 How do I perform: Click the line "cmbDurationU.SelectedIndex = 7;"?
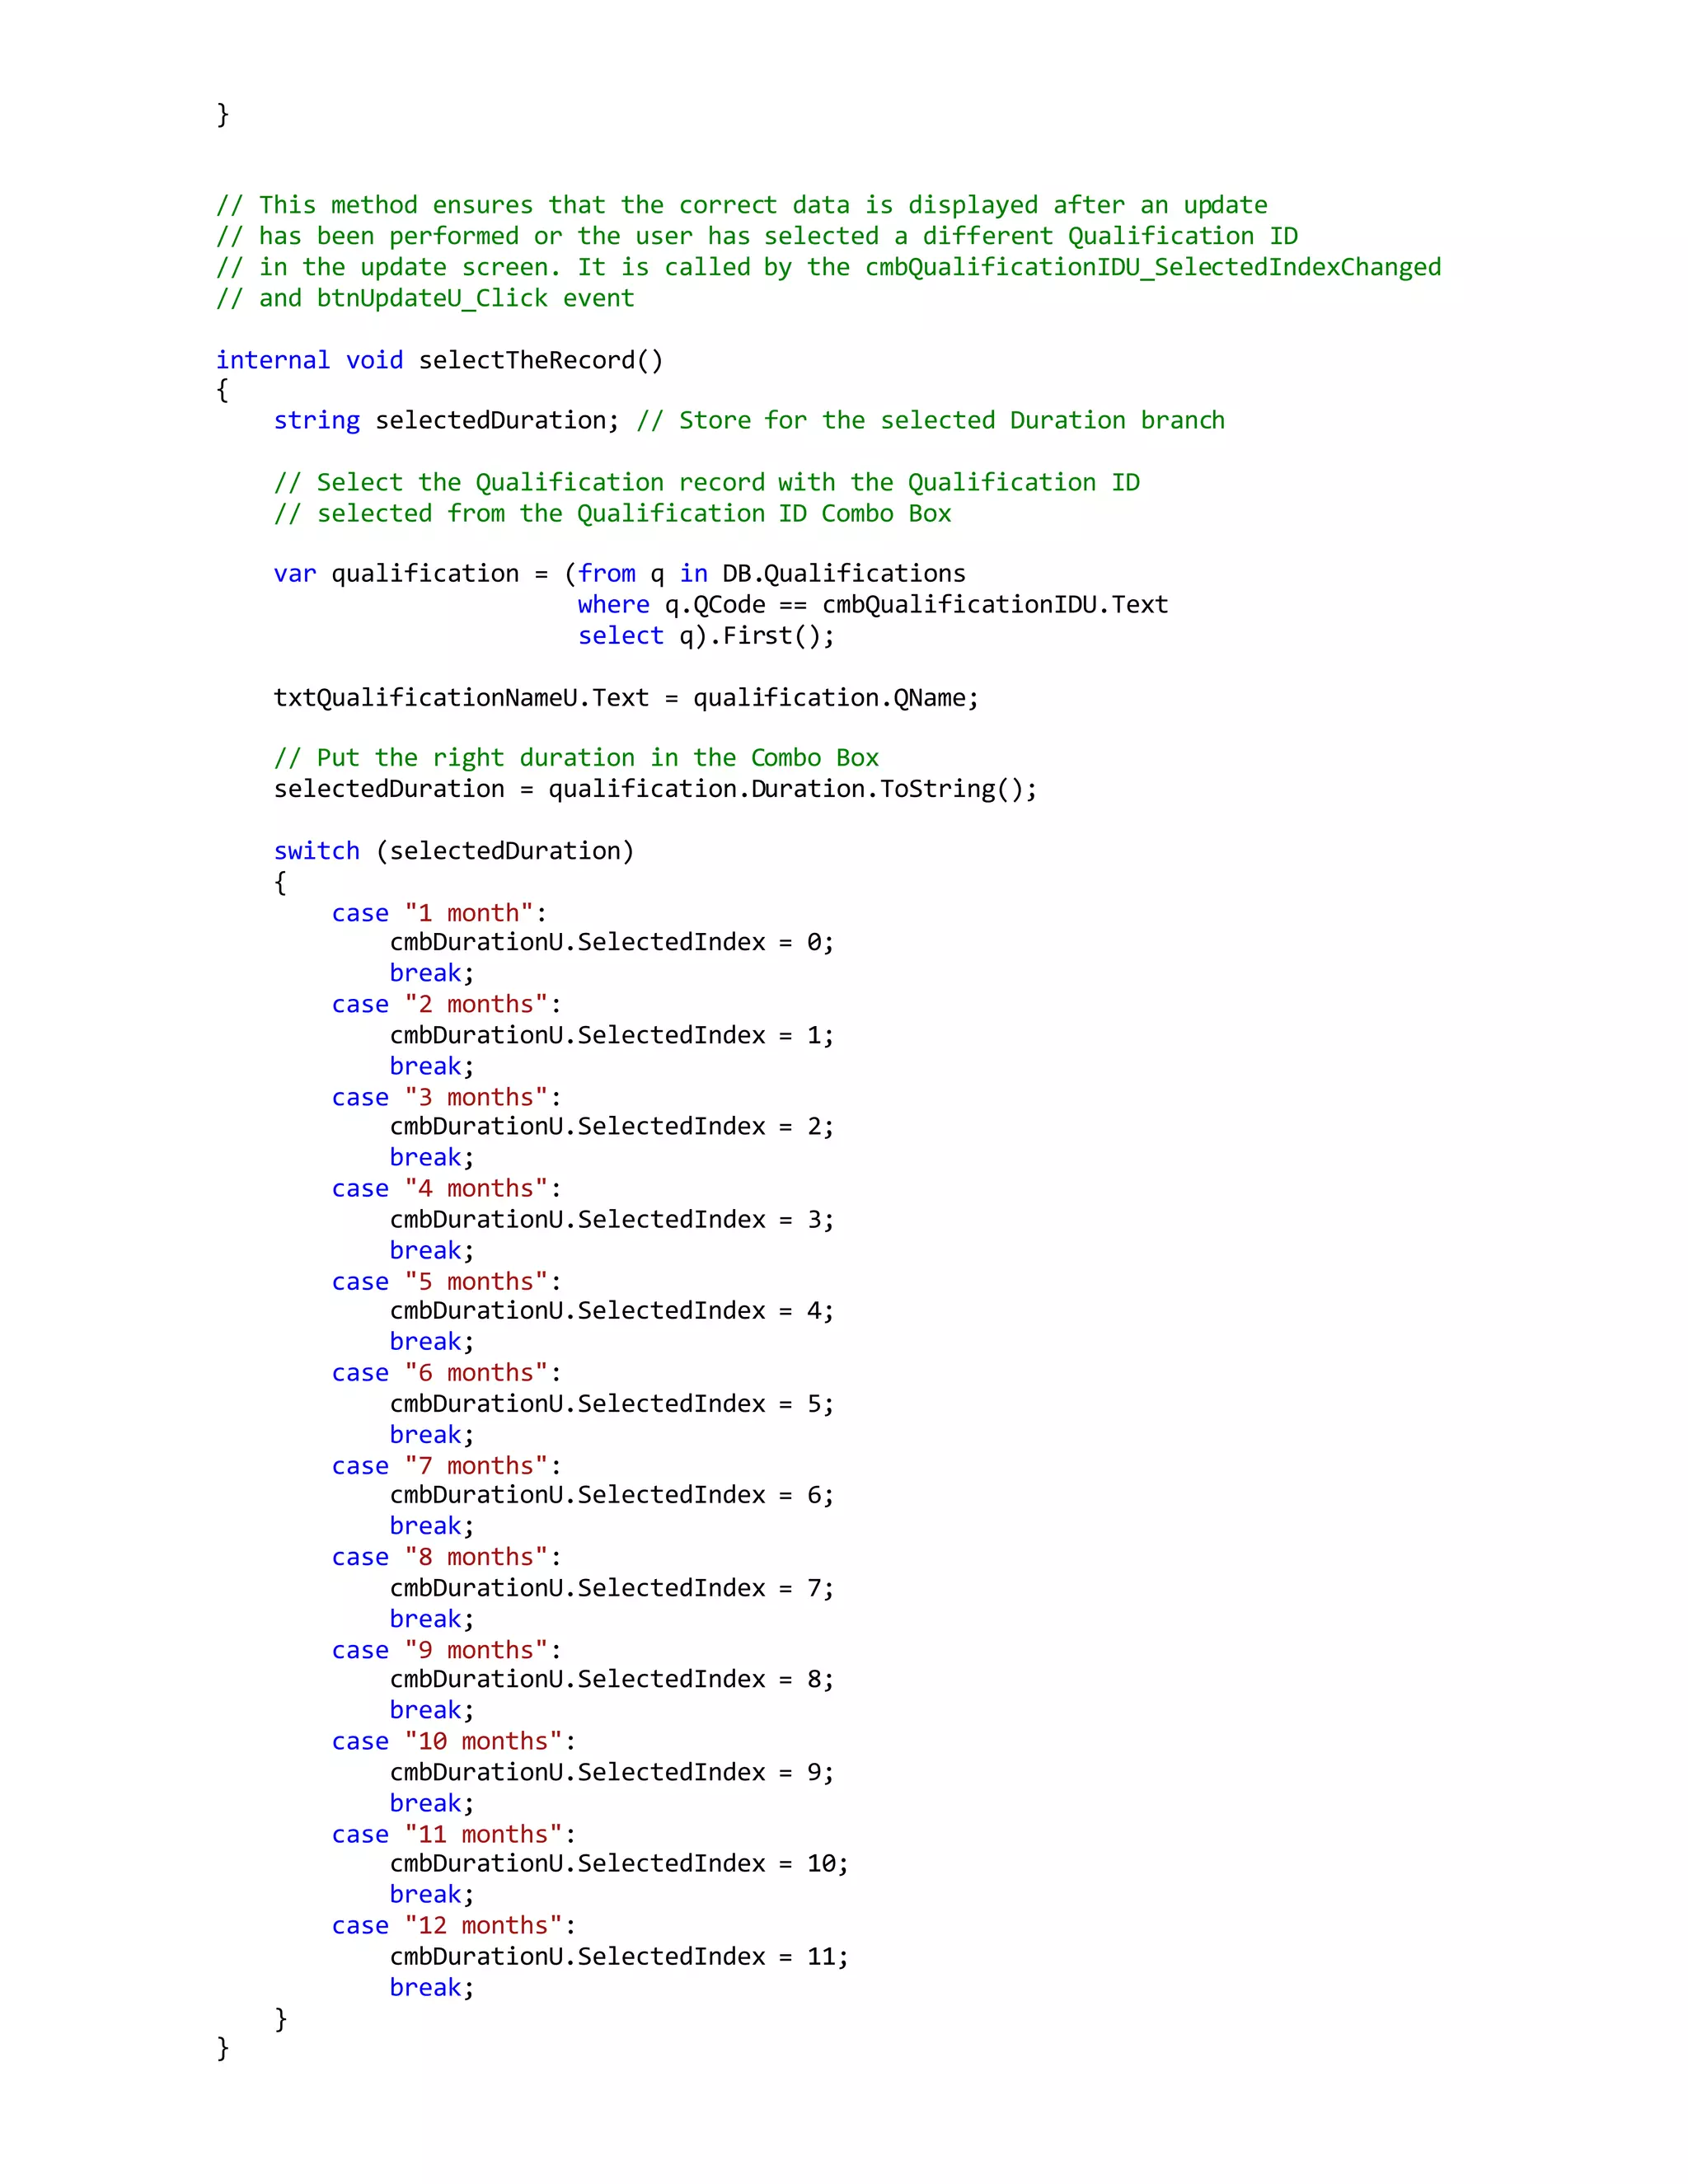click(612, 1587)
